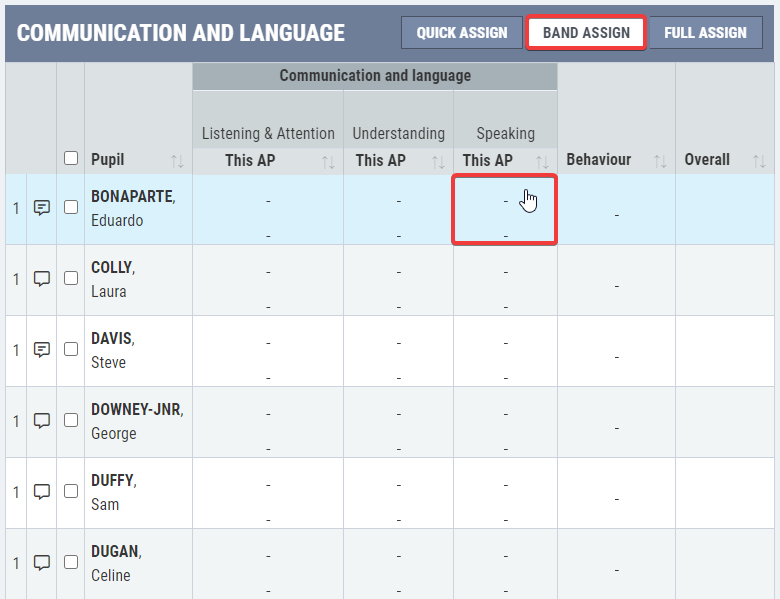Sort Listening & Attention This AP column
The image size is (780, 599).
(328, 162)
